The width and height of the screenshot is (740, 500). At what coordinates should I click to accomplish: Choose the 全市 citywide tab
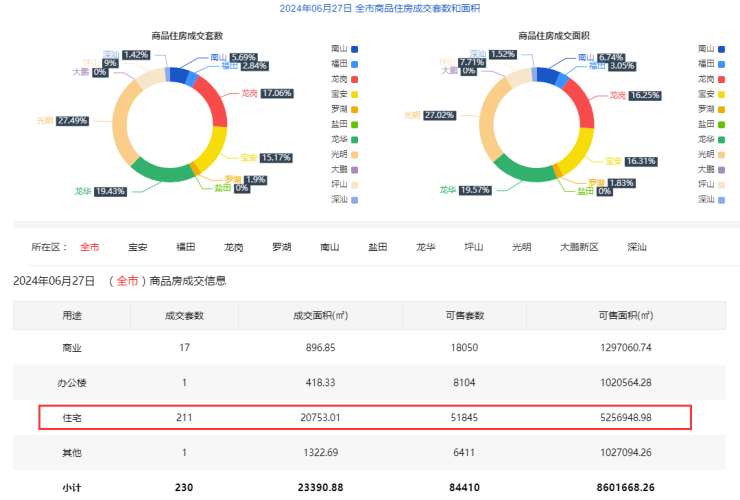[x=89, y=247]
